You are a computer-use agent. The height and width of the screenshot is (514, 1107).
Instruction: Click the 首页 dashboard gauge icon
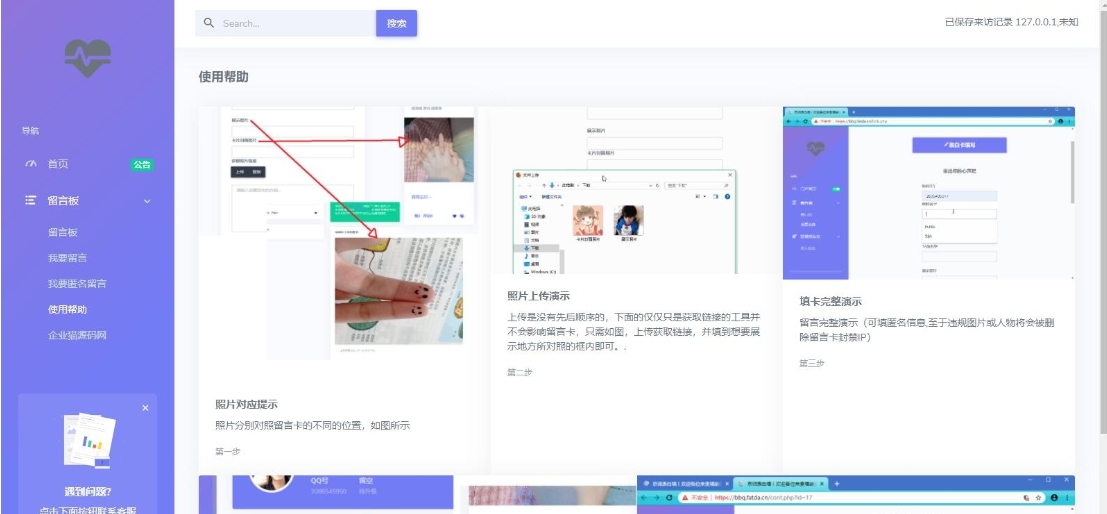click(31, 164)
